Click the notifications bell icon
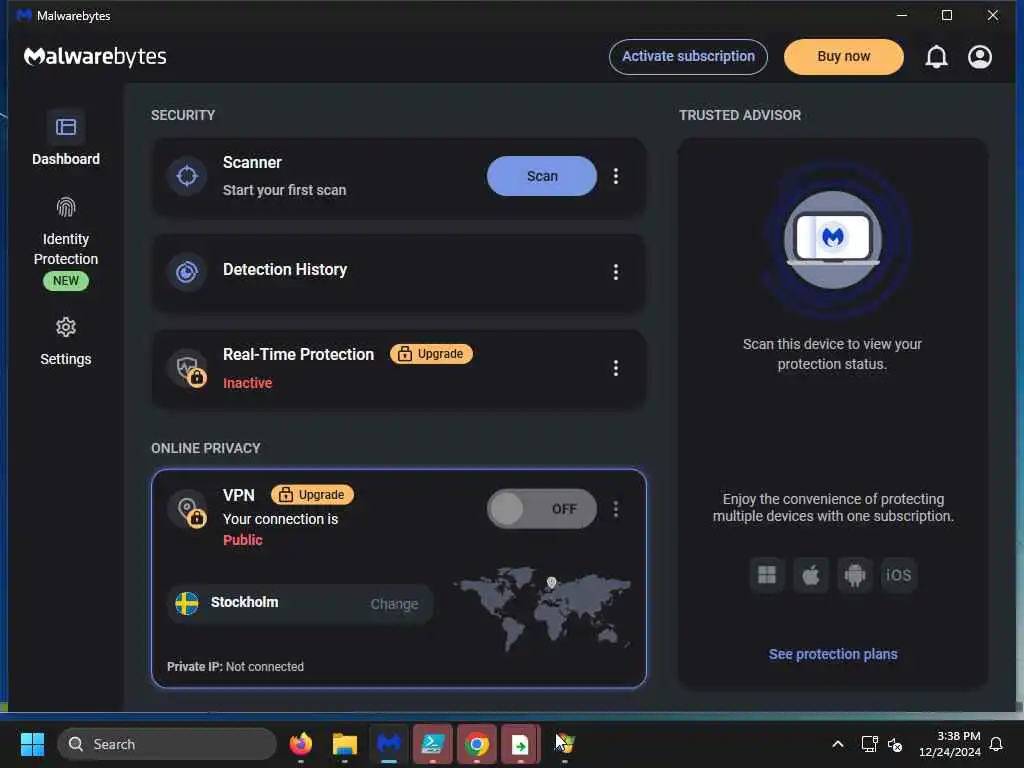 (x=936, y=57)
